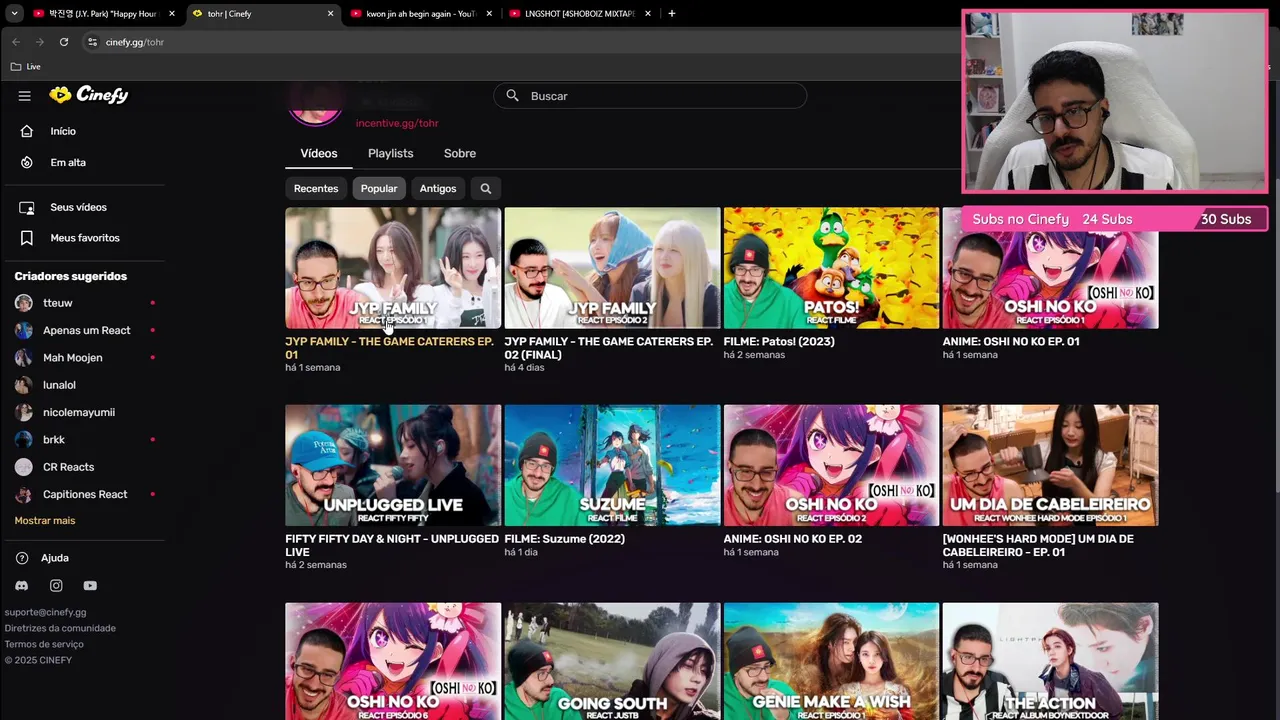Open the YouTube icon in sidebar footer
This screenshot has height=720, width=1280.
point(90,586)
